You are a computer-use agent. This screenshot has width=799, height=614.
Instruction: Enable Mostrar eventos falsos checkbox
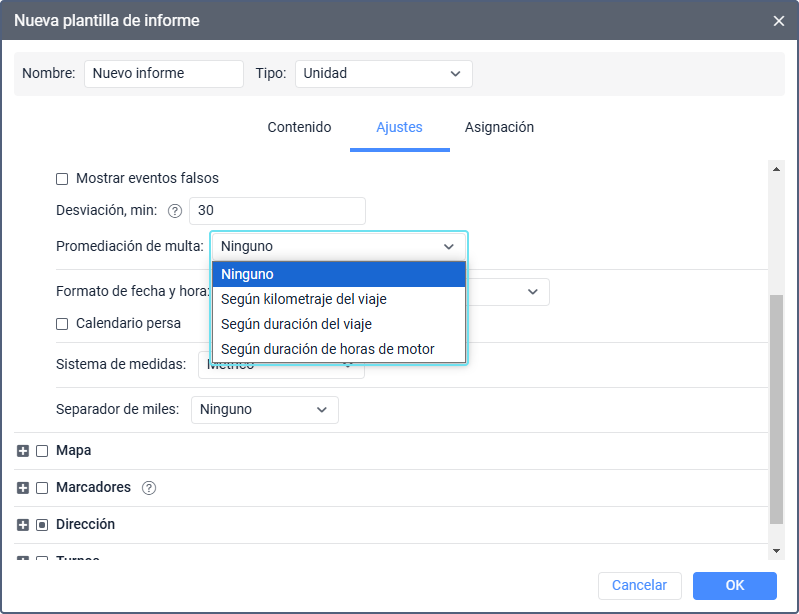click(62, 179)
